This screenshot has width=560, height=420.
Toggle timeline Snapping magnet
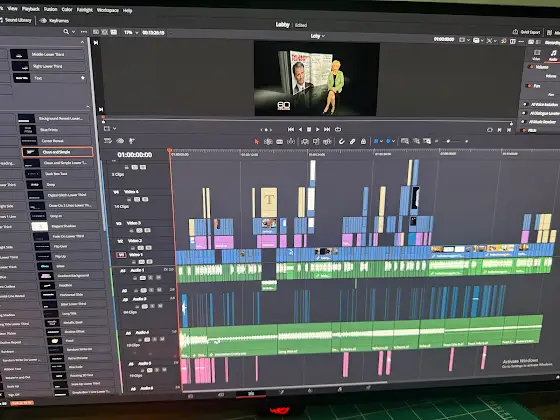pyautogui.click(x=341, y=141)
